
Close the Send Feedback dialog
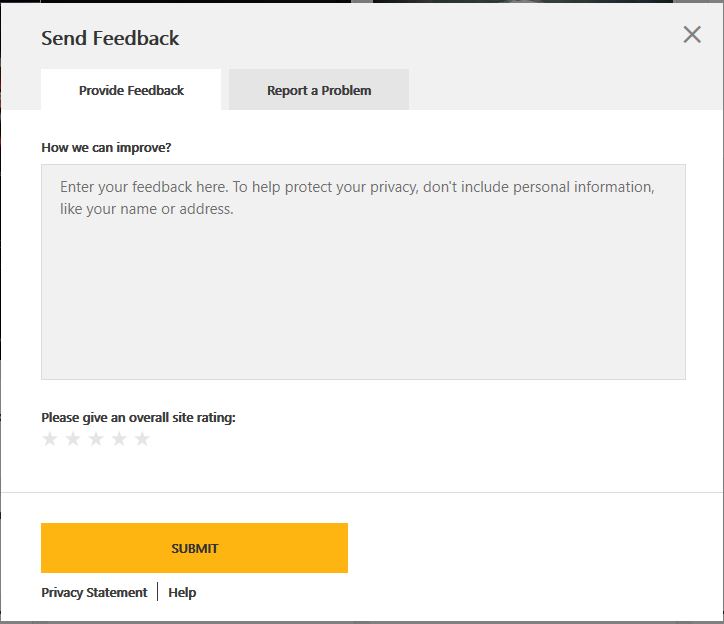[692, 35]
